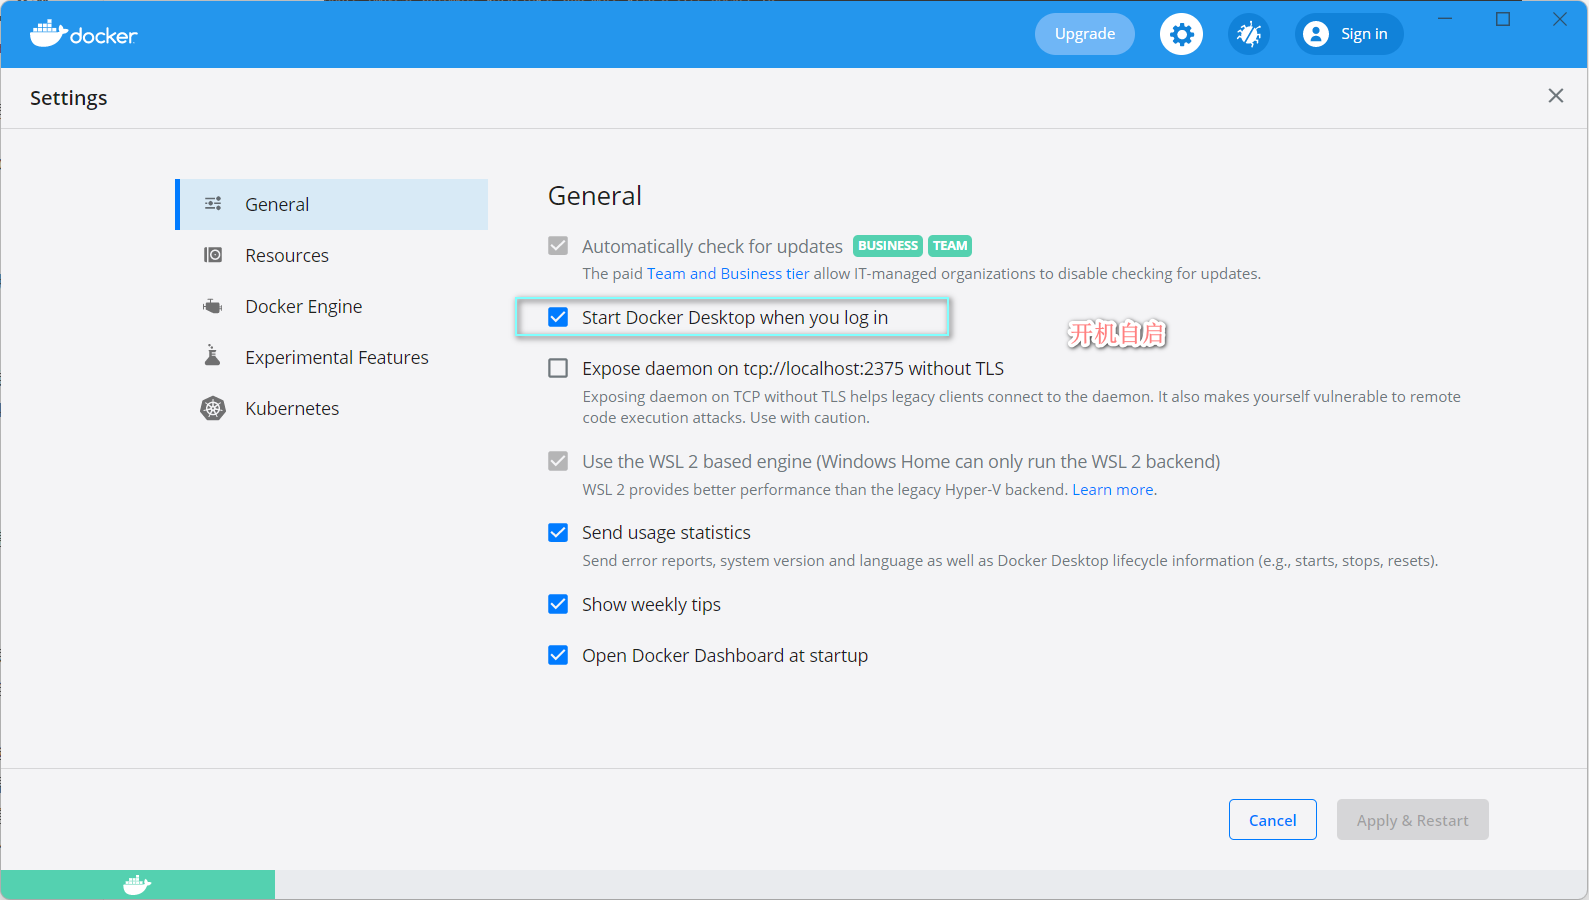Click the Send error reports description text

[1010, 561]
